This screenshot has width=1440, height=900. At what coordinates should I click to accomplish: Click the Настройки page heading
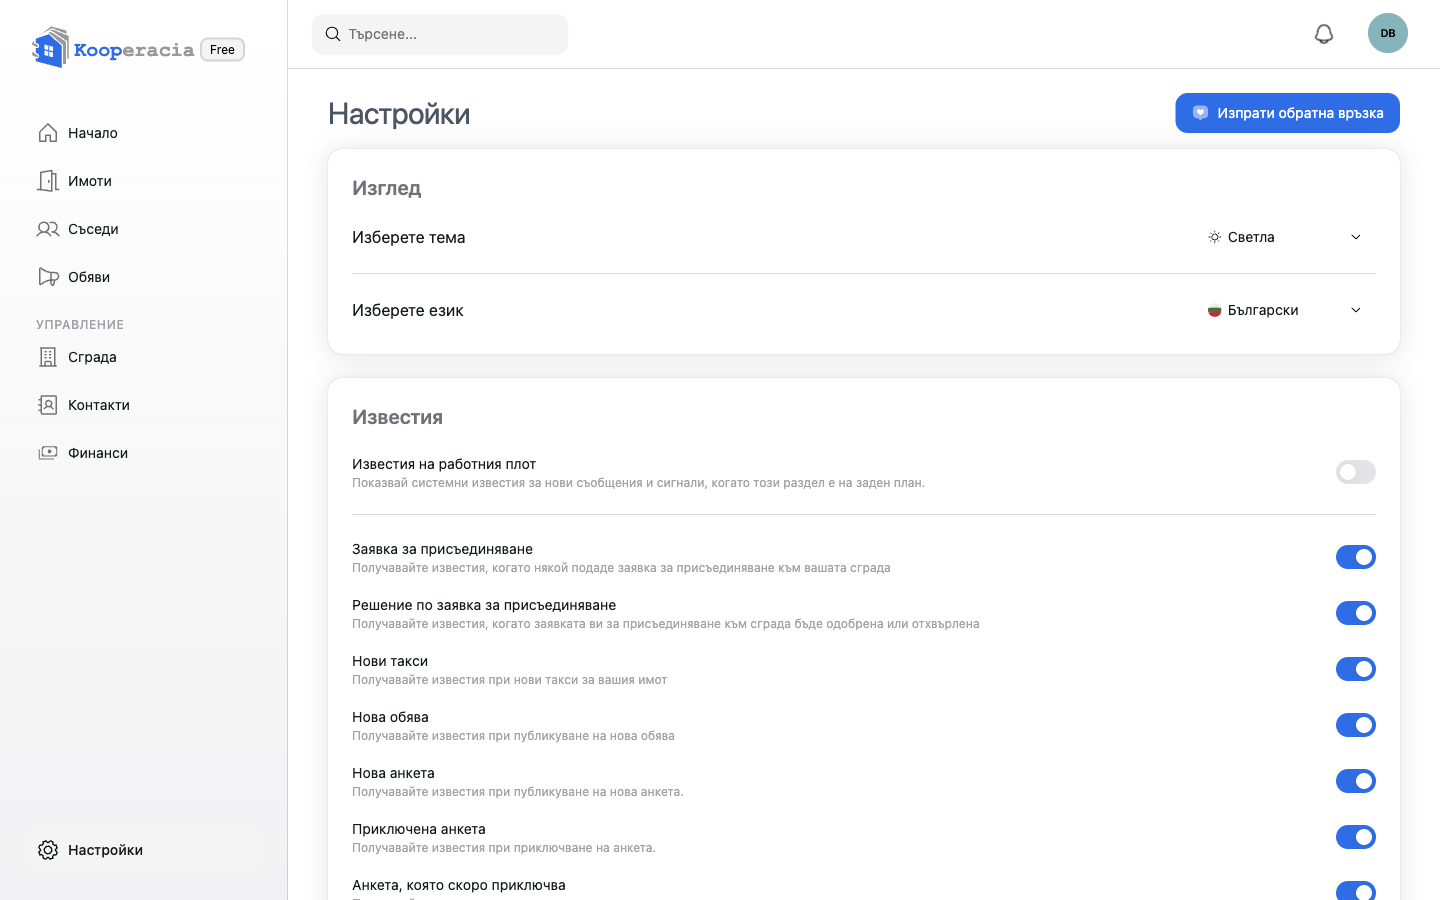pos(399,114)
